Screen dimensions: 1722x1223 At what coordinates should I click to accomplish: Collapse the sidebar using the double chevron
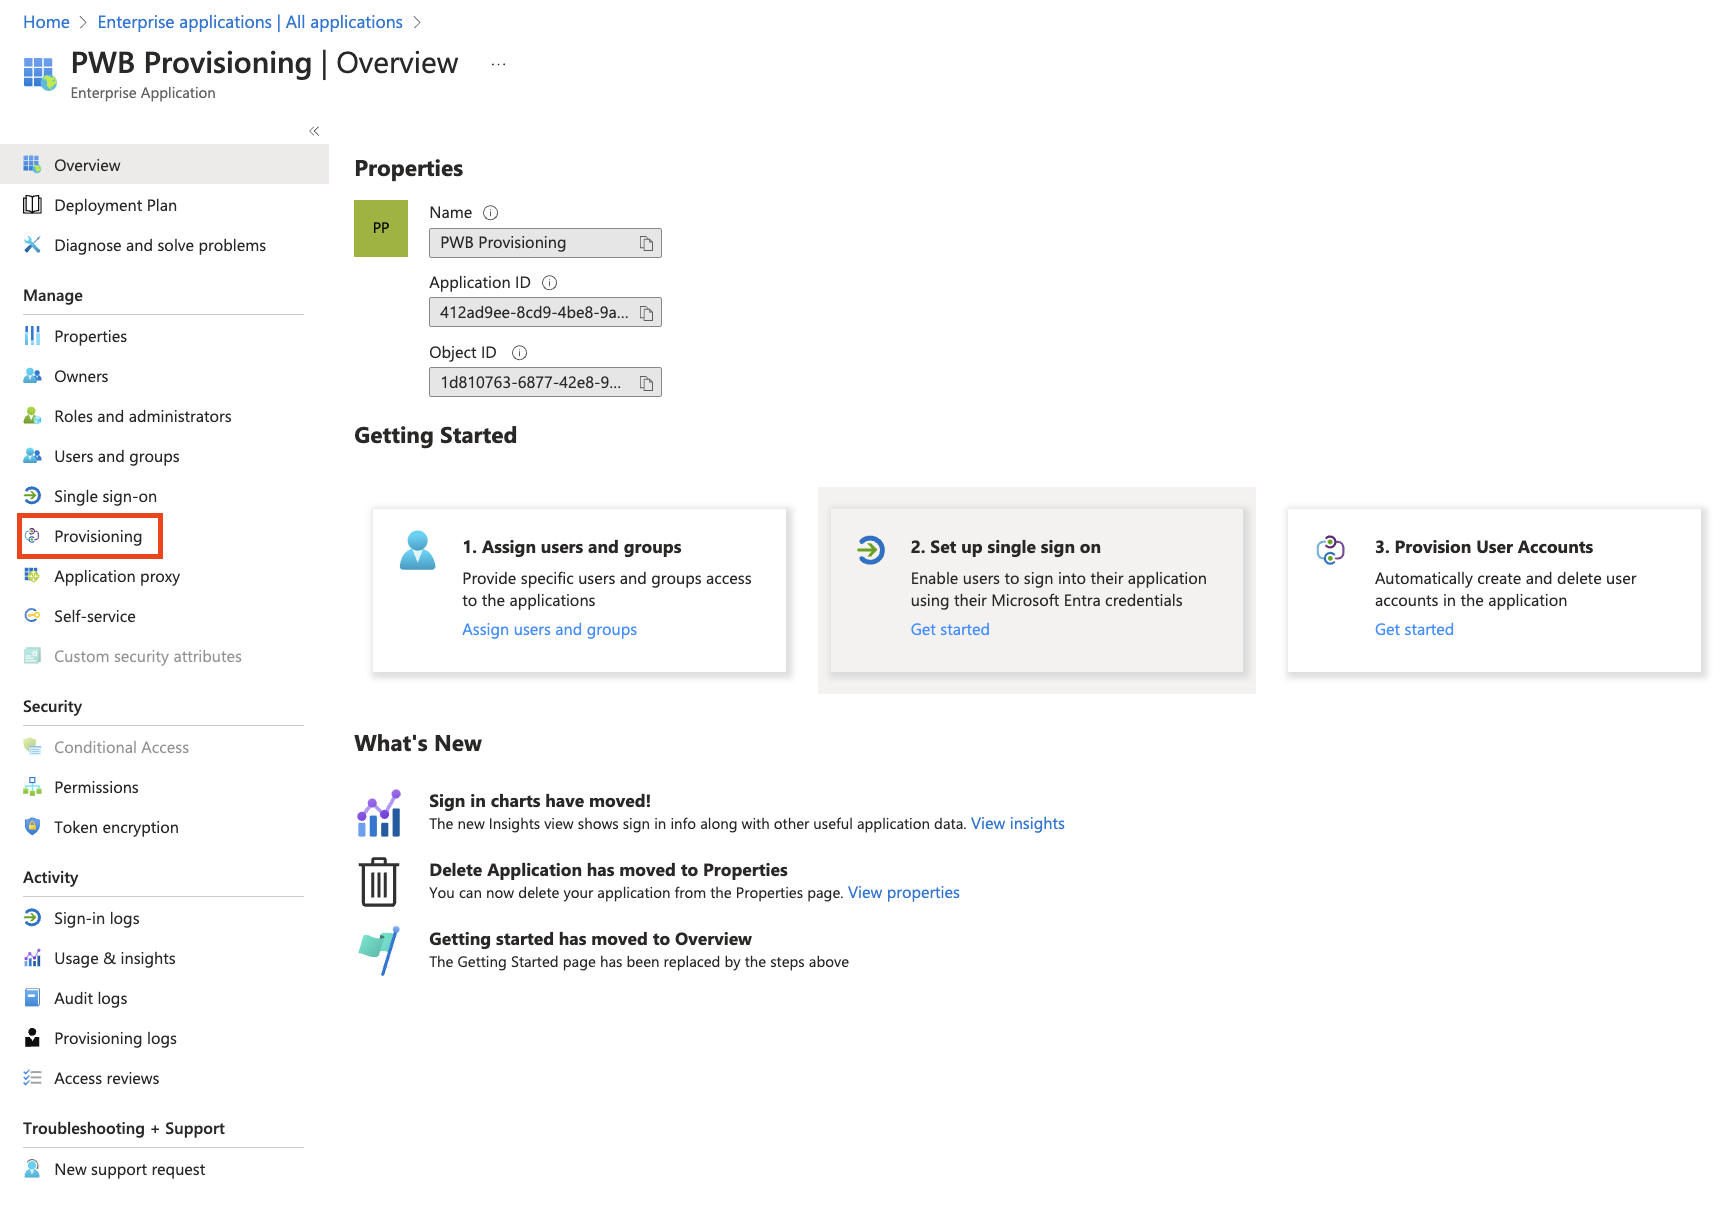(314, 131)
